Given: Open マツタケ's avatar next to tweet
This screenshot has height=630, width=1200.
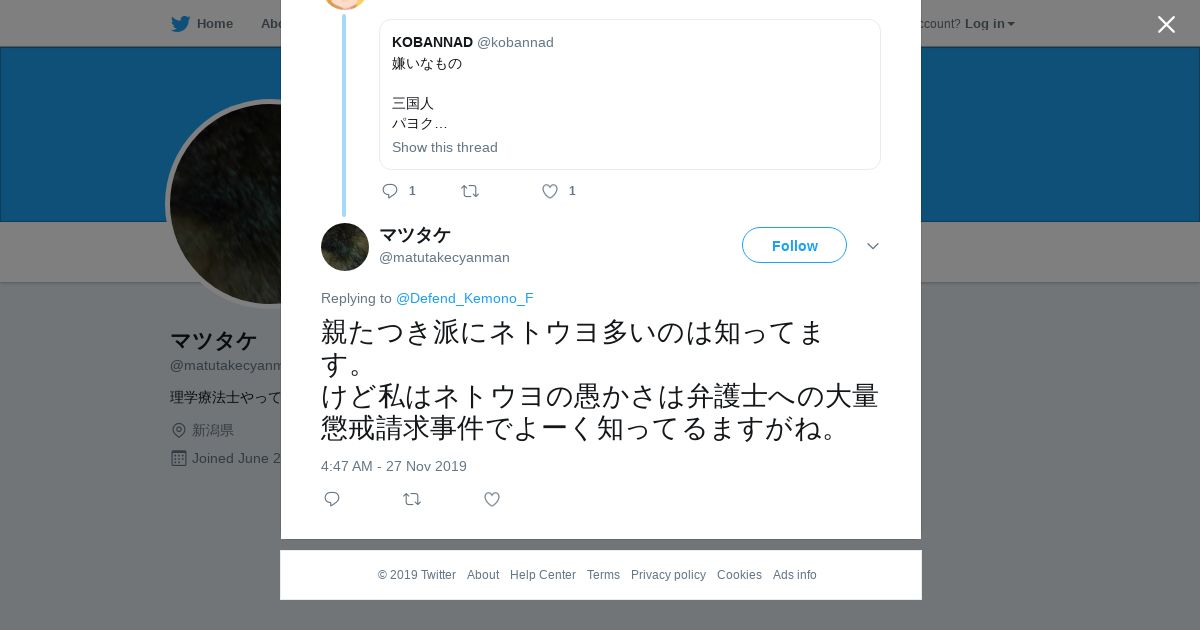Looking at the screenshot, I should [x=345, y=247].
